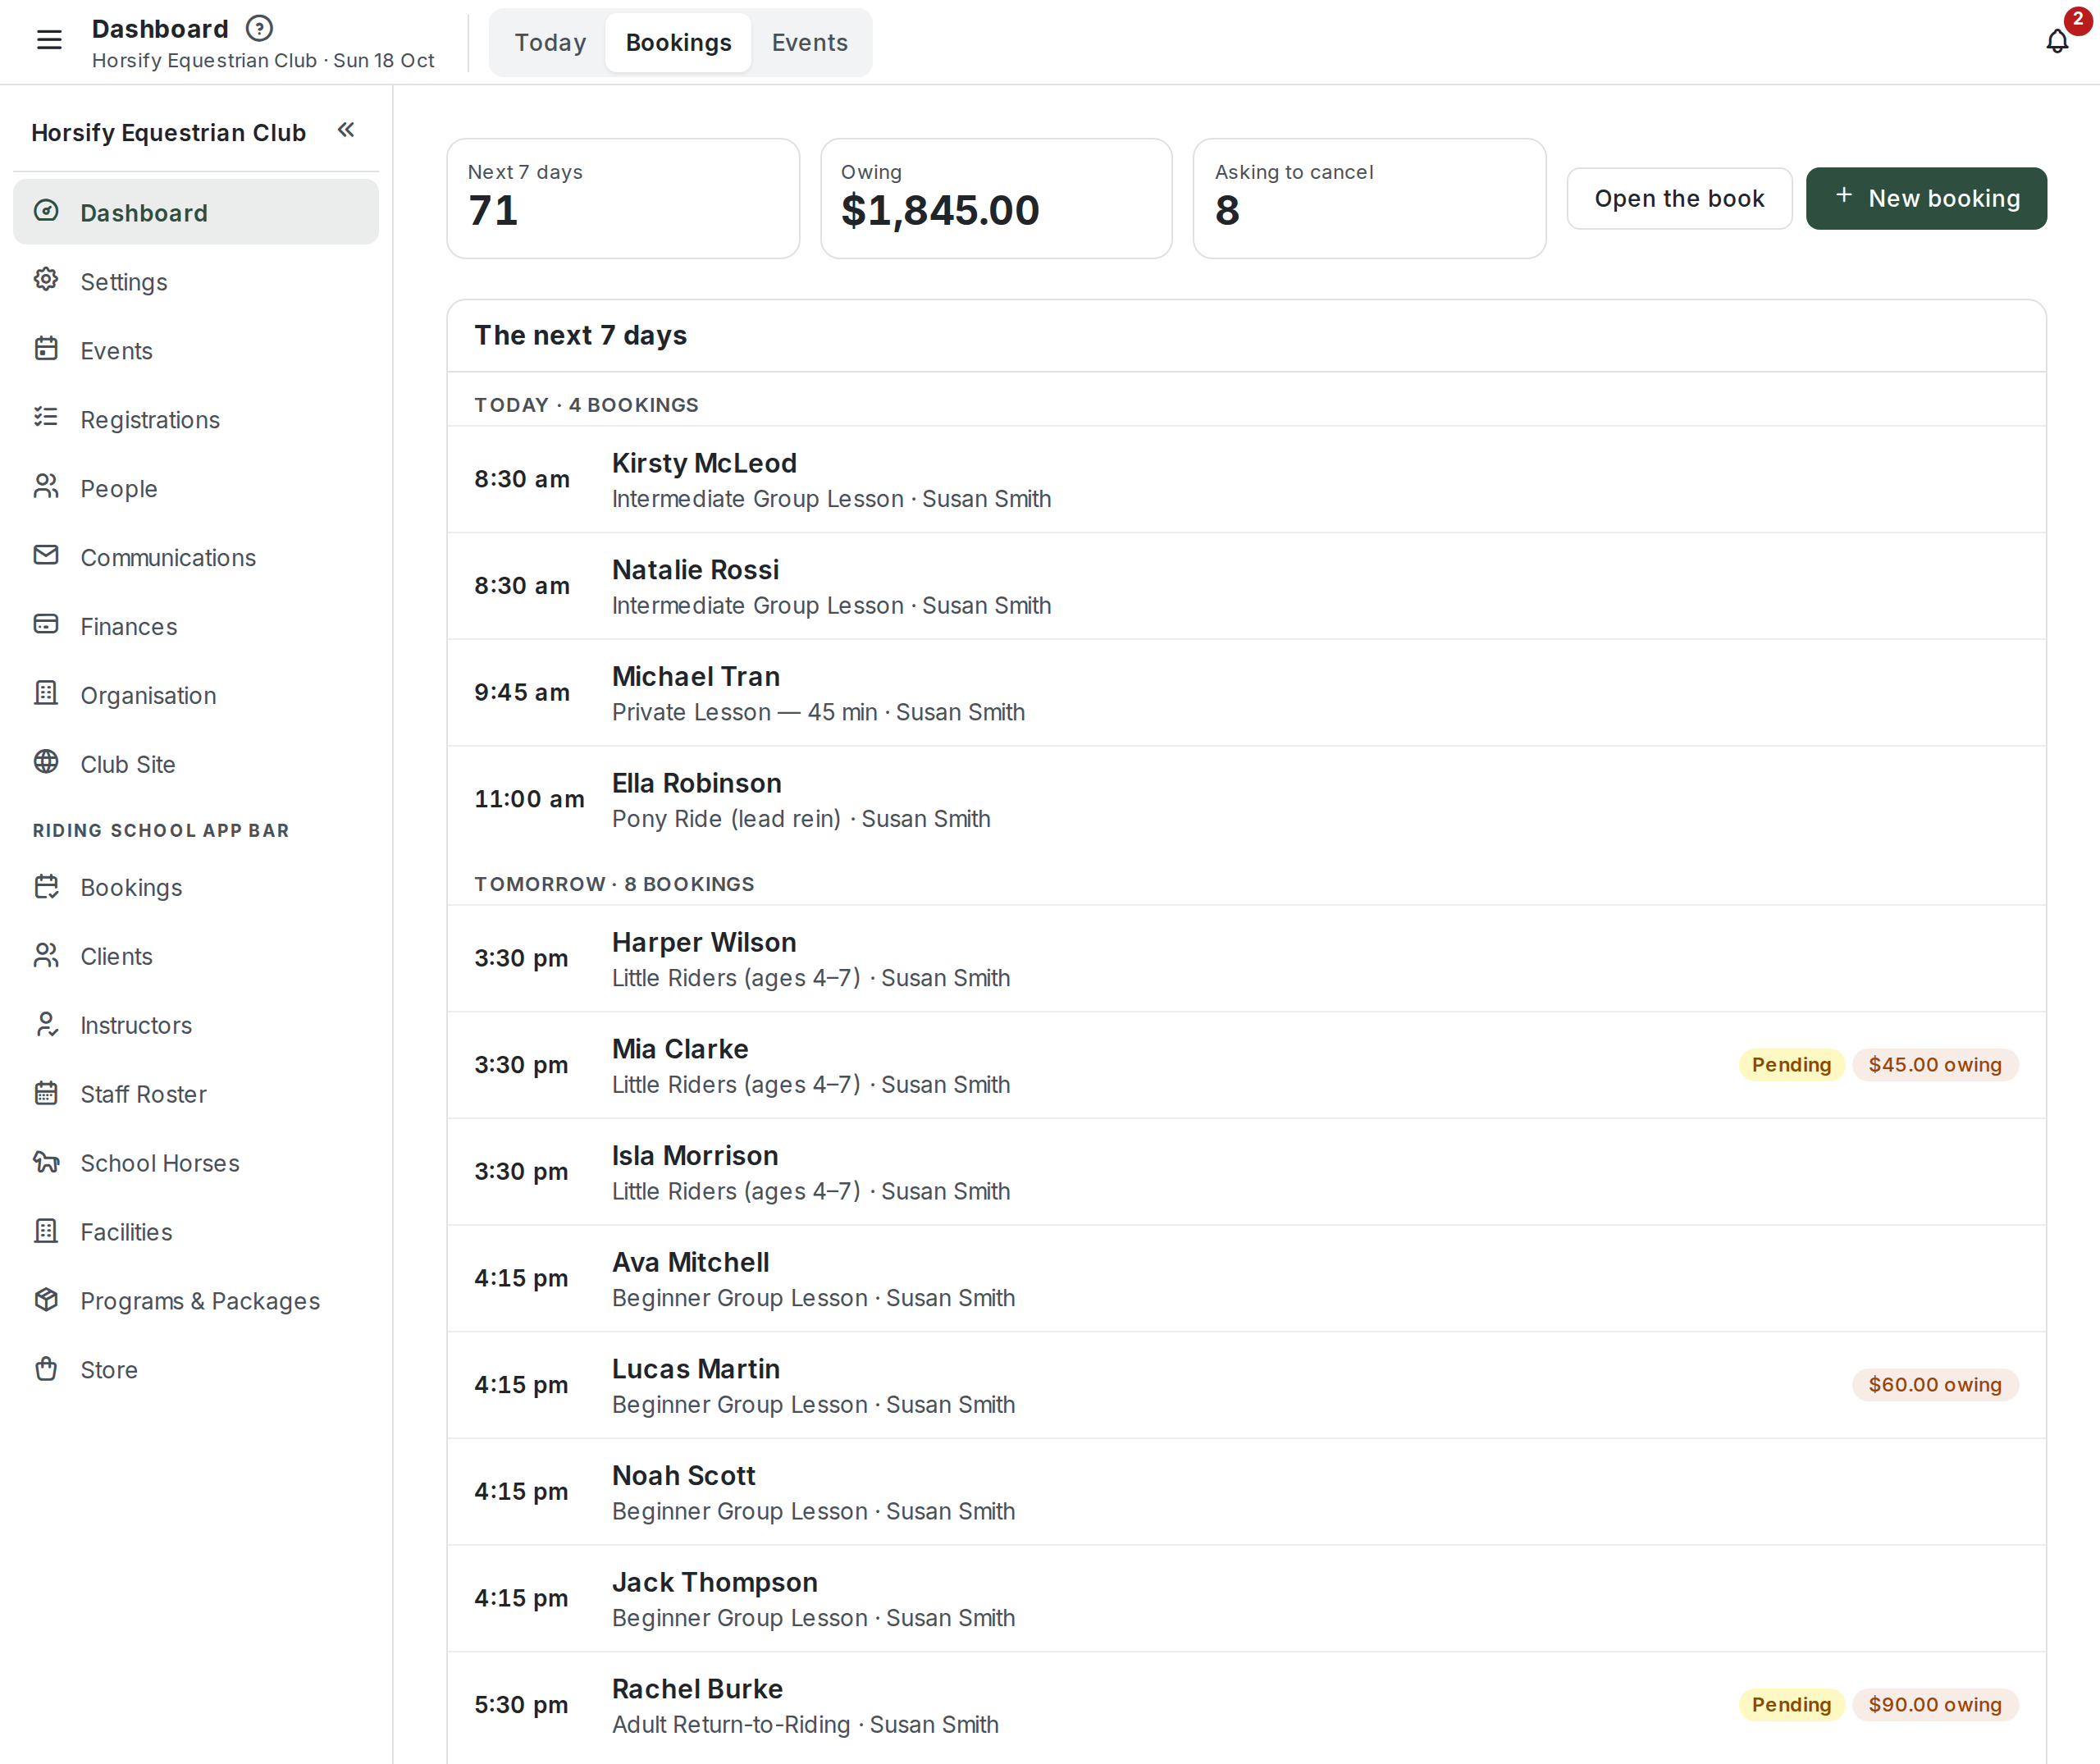Open Michael Tran's private lesson booking

pos(1246,693)
